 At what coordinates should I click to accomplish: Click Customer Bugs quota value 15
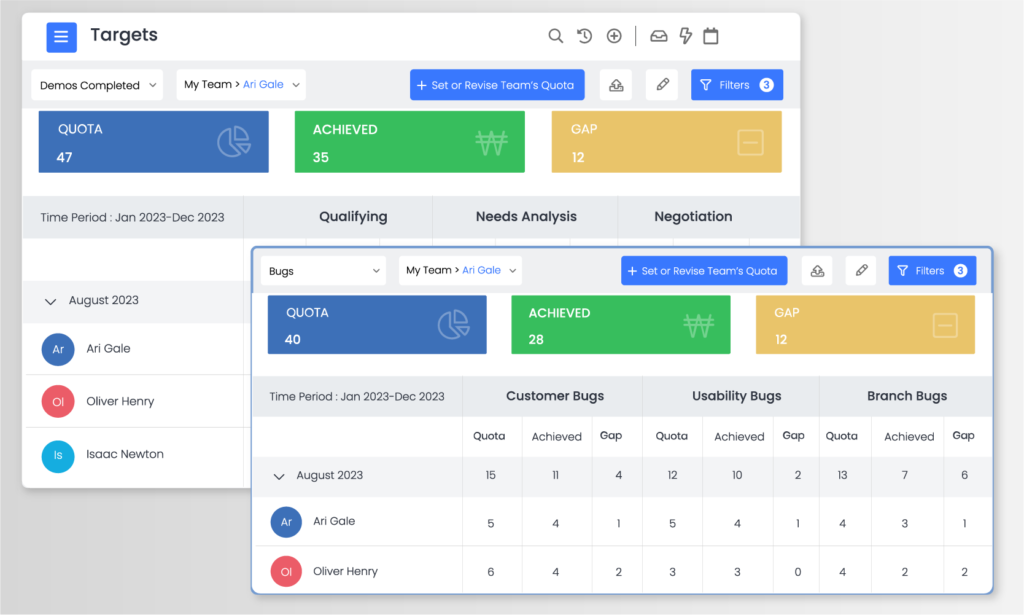490,475
